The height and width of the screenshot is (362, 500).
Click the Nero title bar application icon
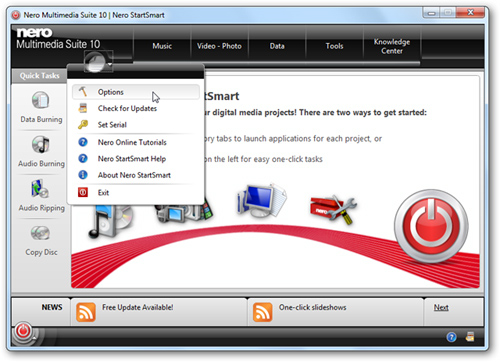point(15,15)
